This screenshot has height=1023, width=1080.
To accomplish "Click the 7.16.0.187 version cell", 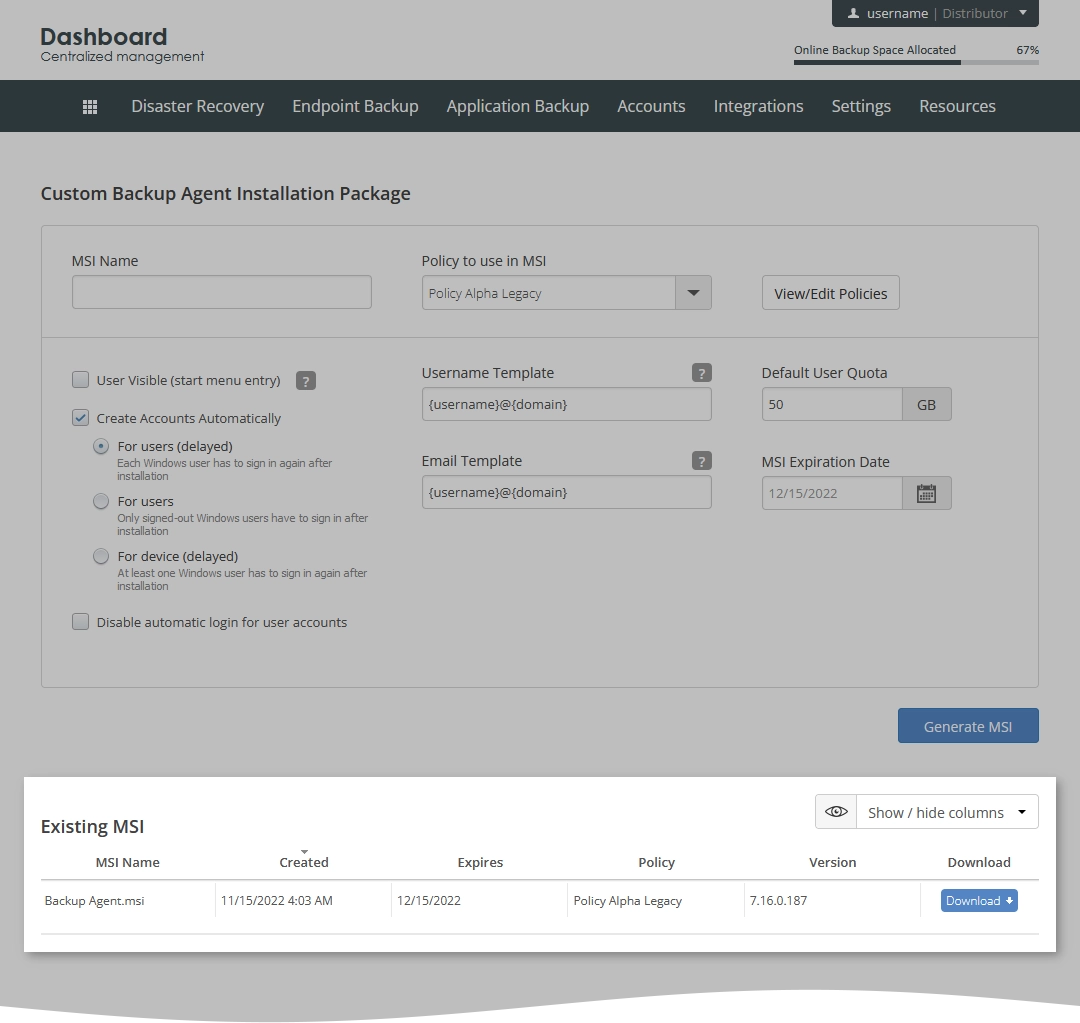I will (832, 900).
